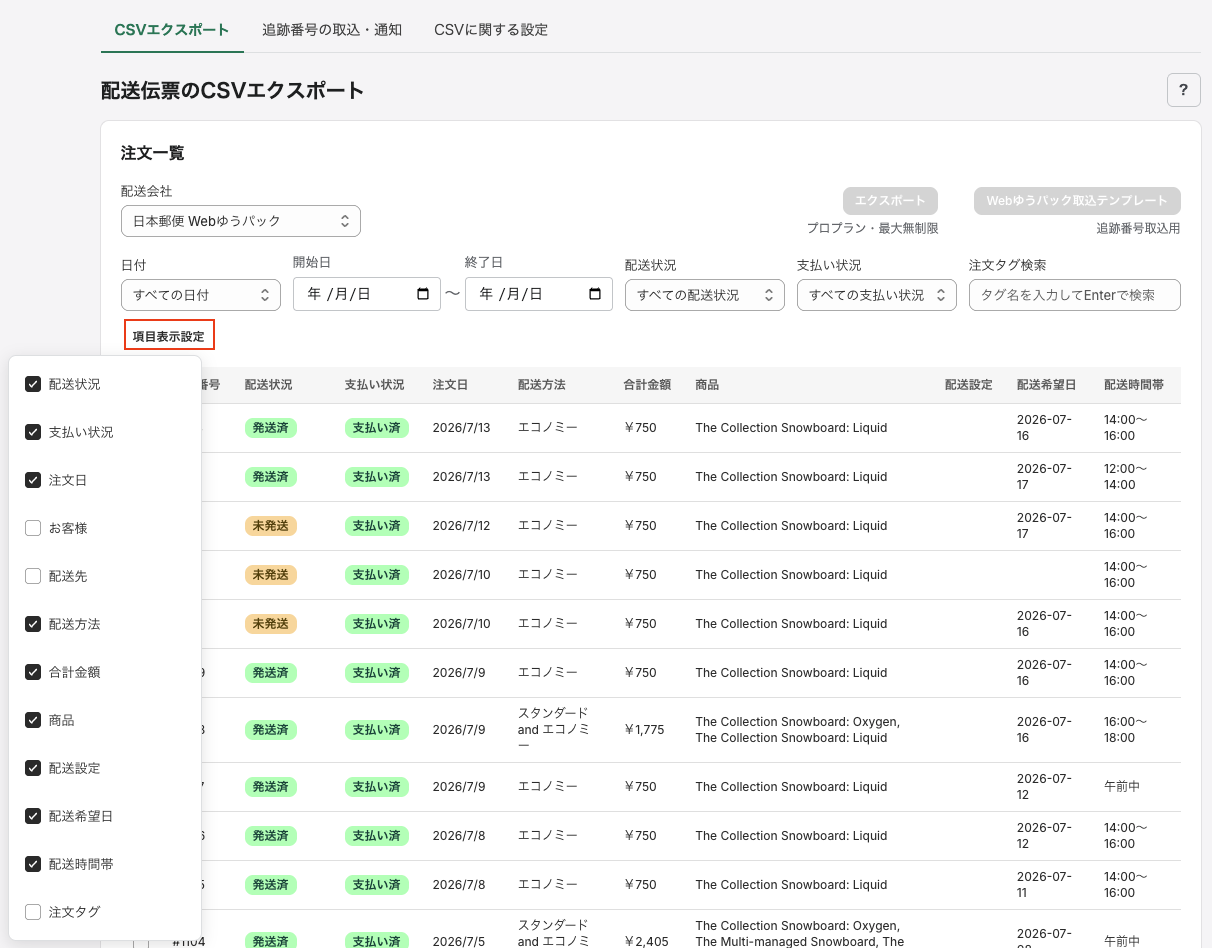Screen dimensions: 1212x948
Task: Click the 未発送 badge in the 2026/7/12 row
Action: (x=271, y=526)
